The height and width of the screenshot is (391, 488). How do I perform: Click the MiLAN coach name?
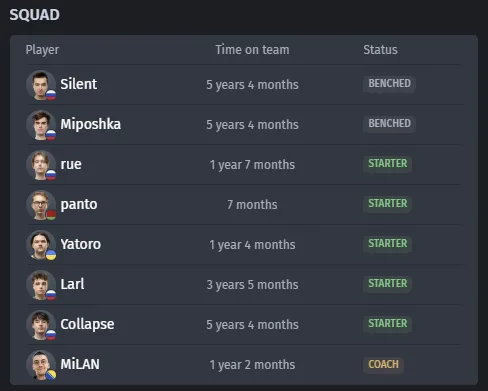[x=80, y=364]
